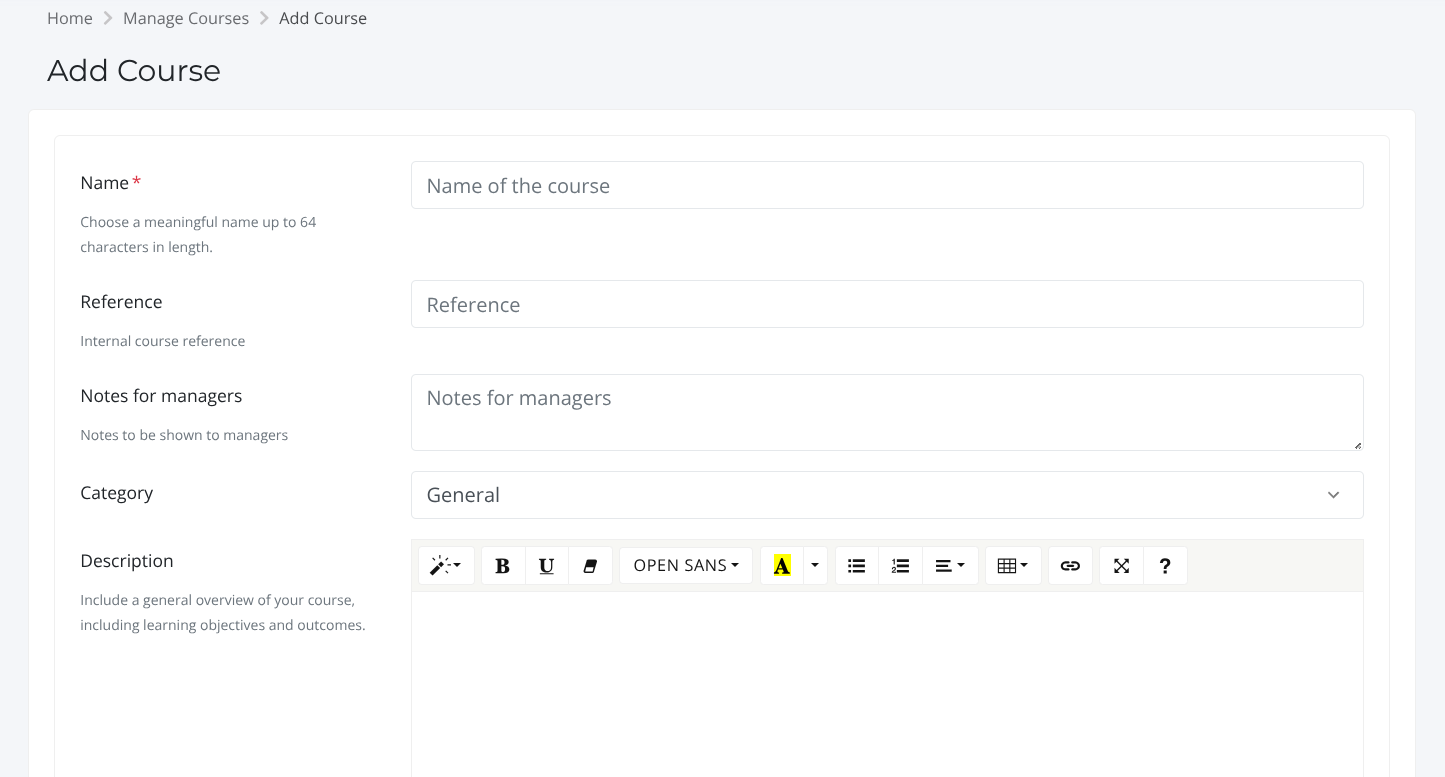The image size is (1445, 777).
Task: Navigate to Manage Courses breadcrumb link
Action: (x=186, y=18)
